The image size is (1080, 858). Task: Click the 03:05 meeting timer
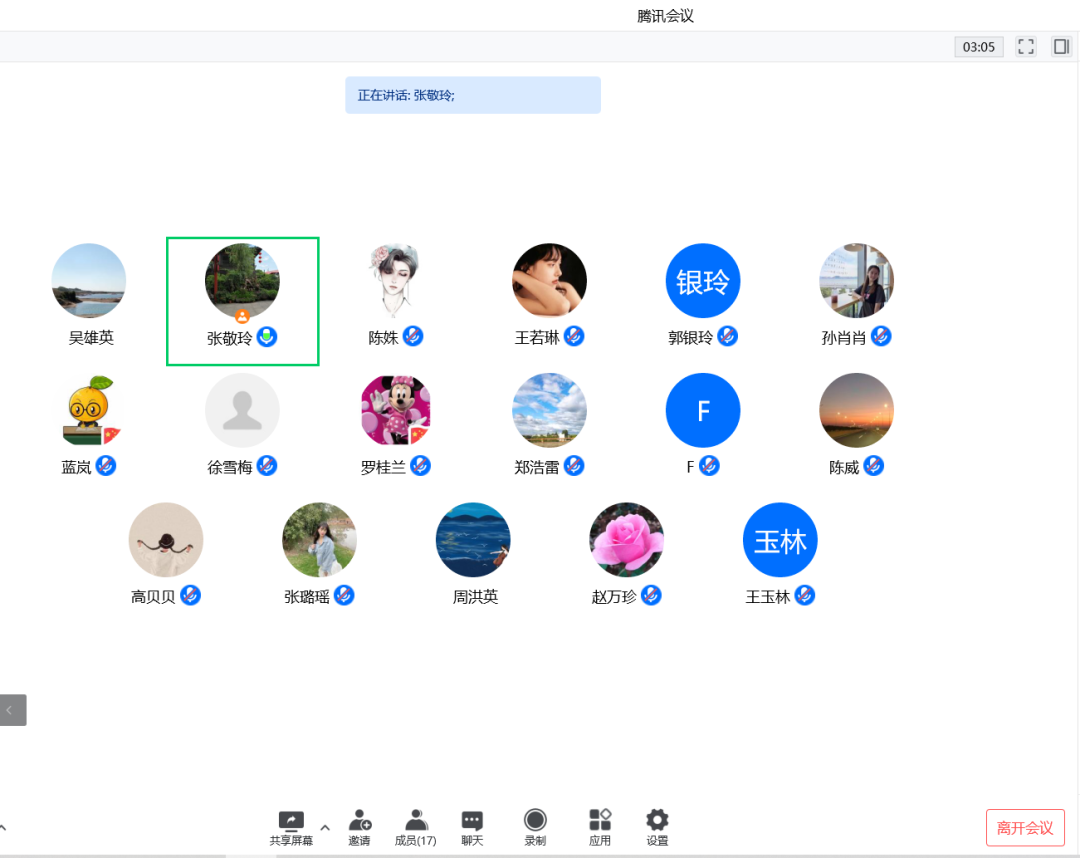point(978,47)
